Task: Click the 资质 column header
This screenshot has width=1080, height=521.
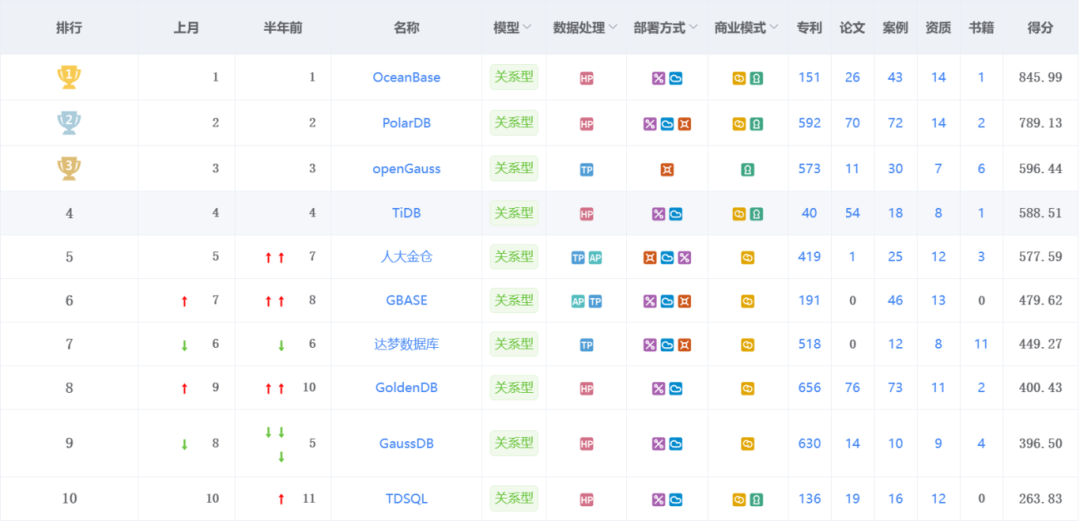Action: click(x=938, y=28)
